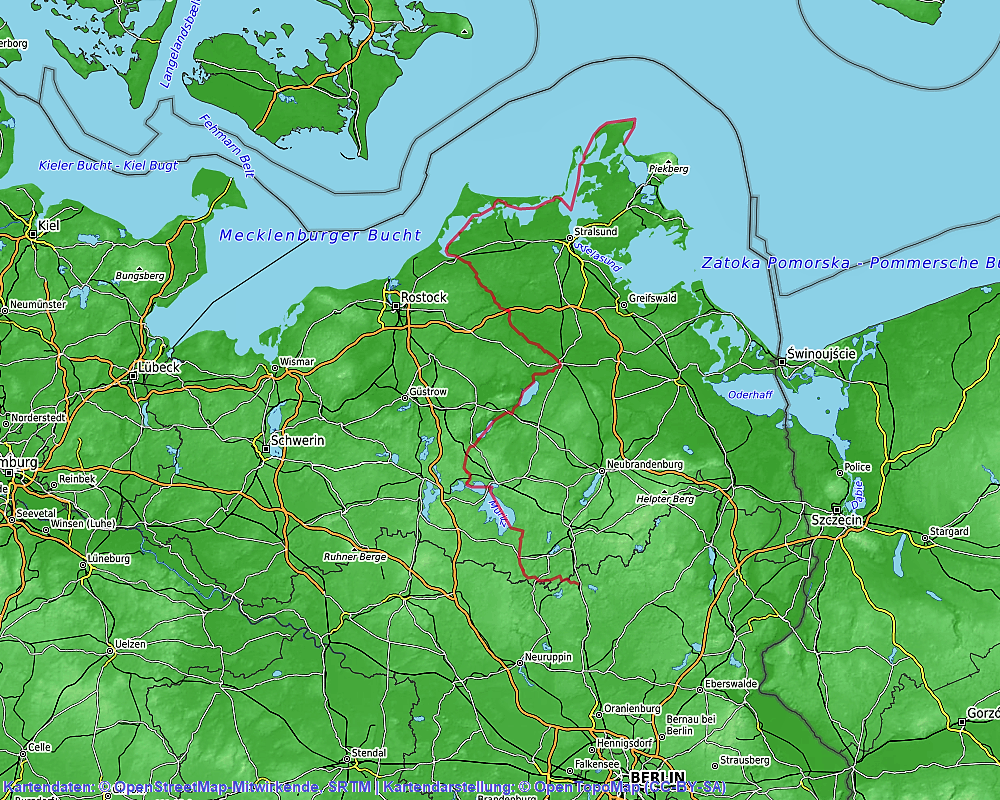Click the Helpter Berg peak label
1000x800 pixels.
[x=665, y=498]
